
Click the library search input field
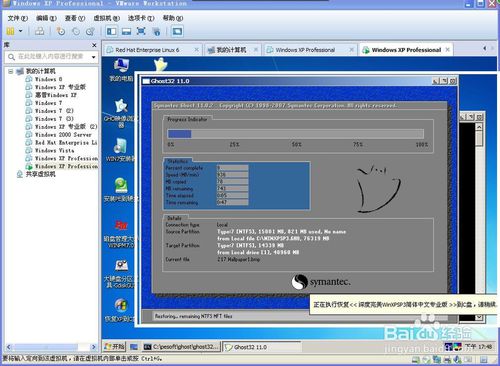(50, 56)
